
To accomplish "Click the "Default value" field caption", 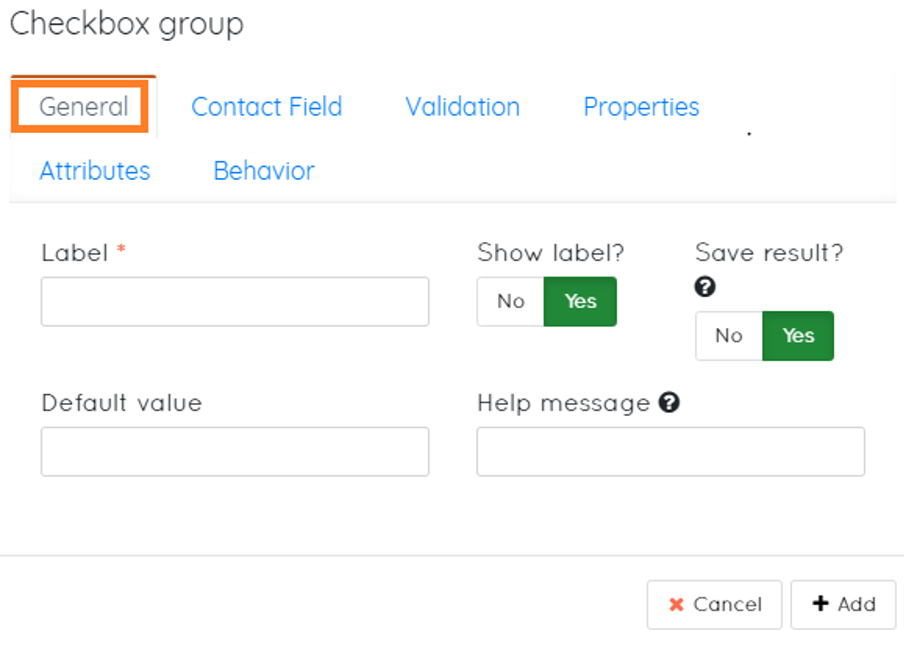I will point(121,403).
